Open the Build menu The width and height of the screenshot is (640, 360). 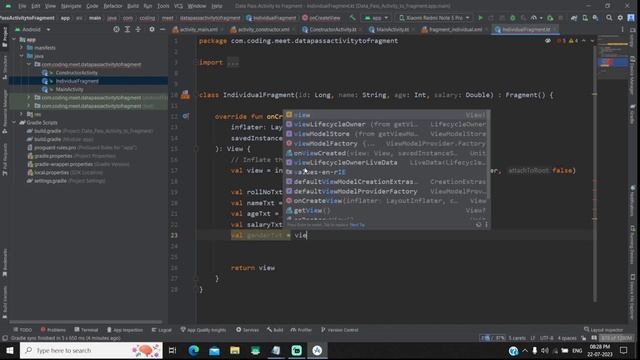[133, 6]
